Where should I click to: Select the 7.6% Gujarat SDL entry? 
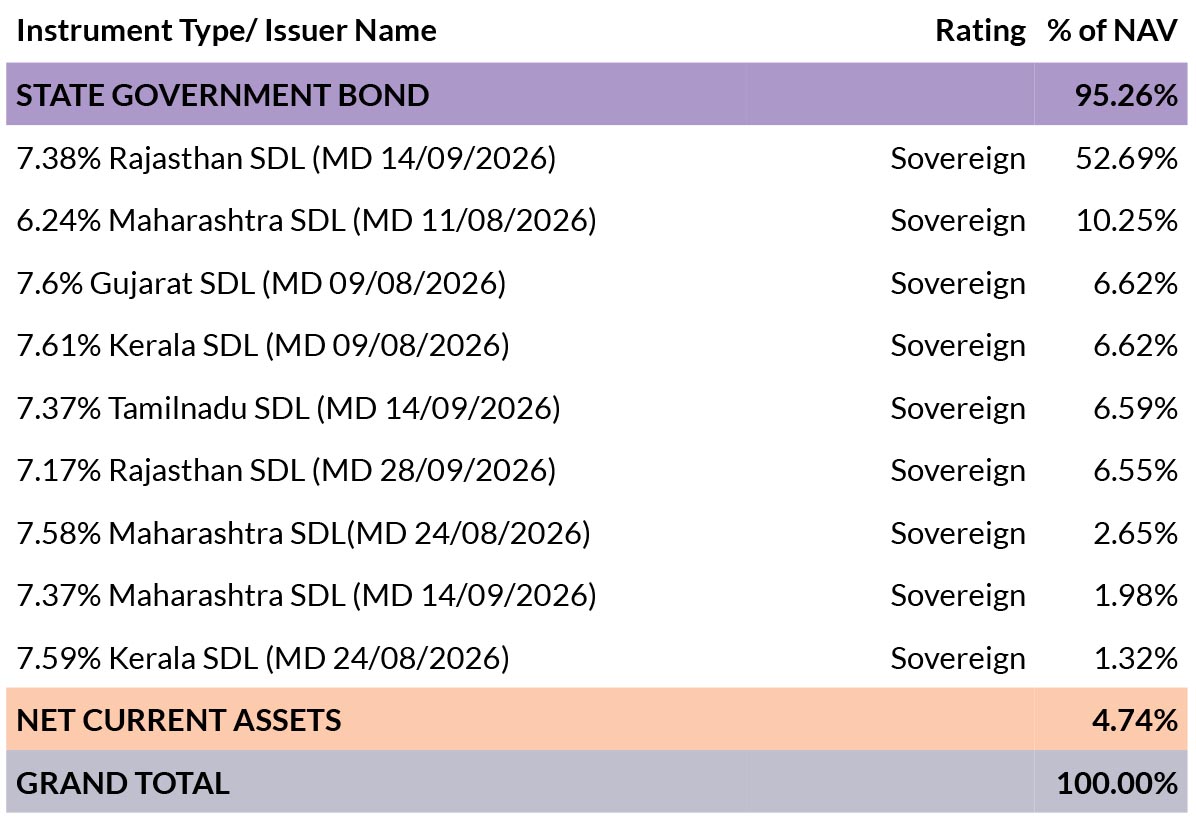tap(261, 283)
